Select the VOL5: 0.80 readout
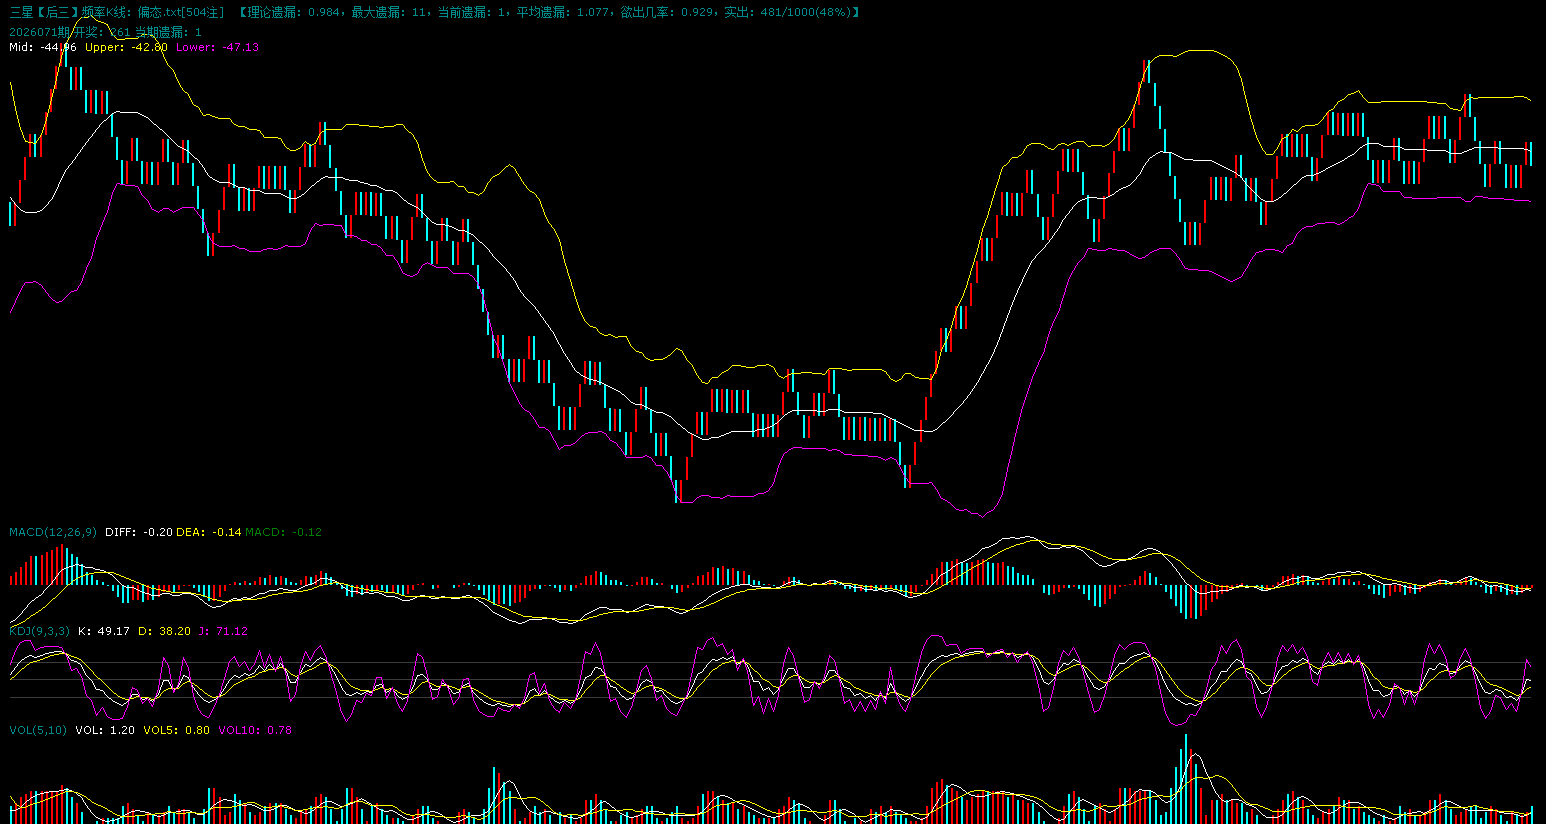The image size is (1546, 824). (177, 730)
